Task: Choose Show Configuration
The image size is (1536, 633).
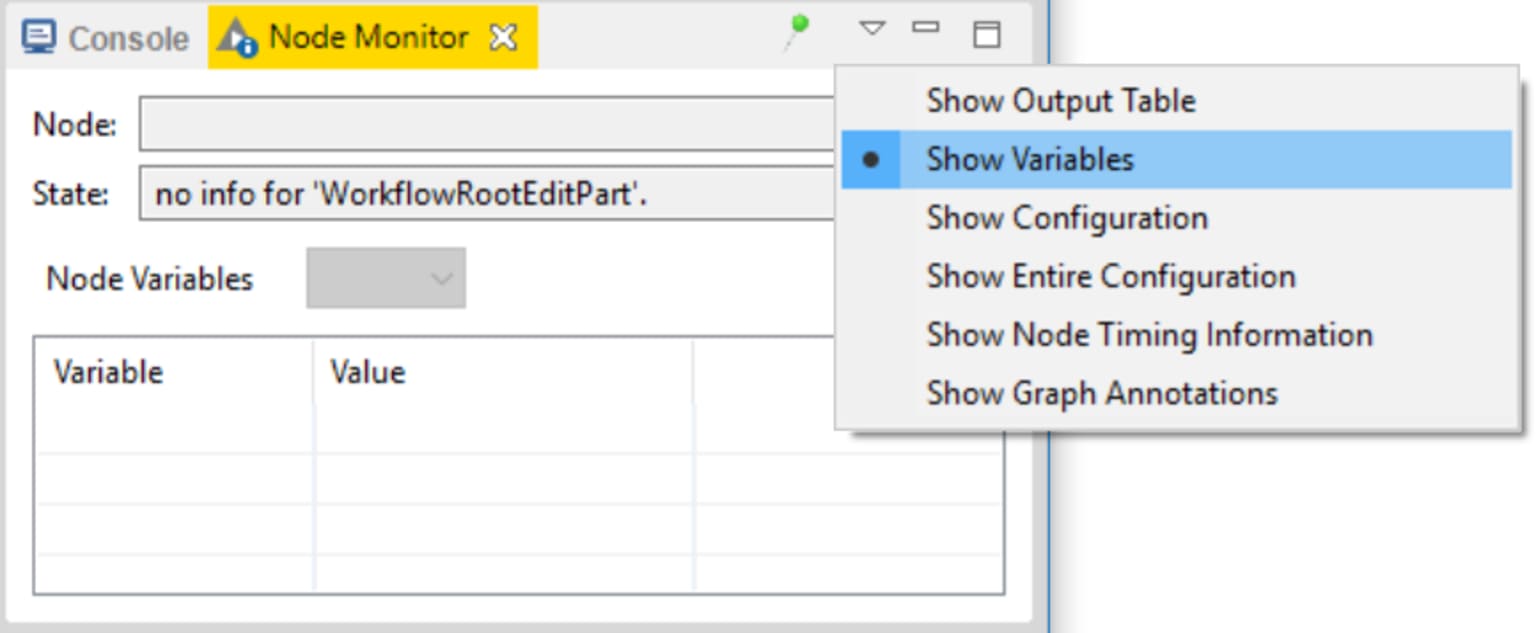Action: pyautogui.click(x=1176, y=218)
